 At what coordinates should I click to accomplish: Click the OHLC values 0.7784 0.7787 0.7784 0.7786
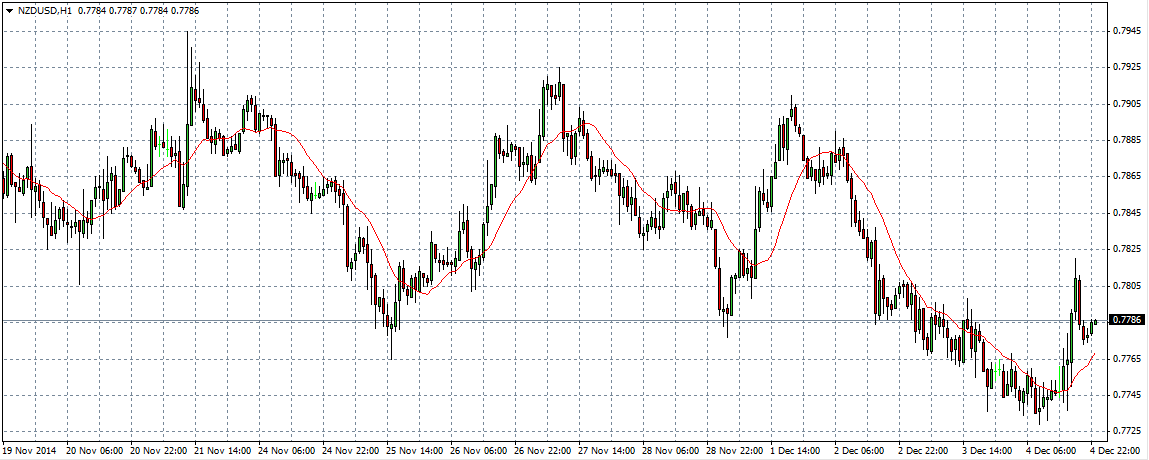(x=138, y=11)
